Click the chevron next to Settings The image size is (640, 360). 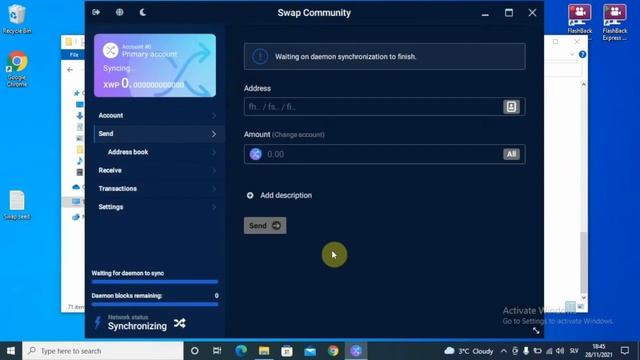[x=214, y=207]
